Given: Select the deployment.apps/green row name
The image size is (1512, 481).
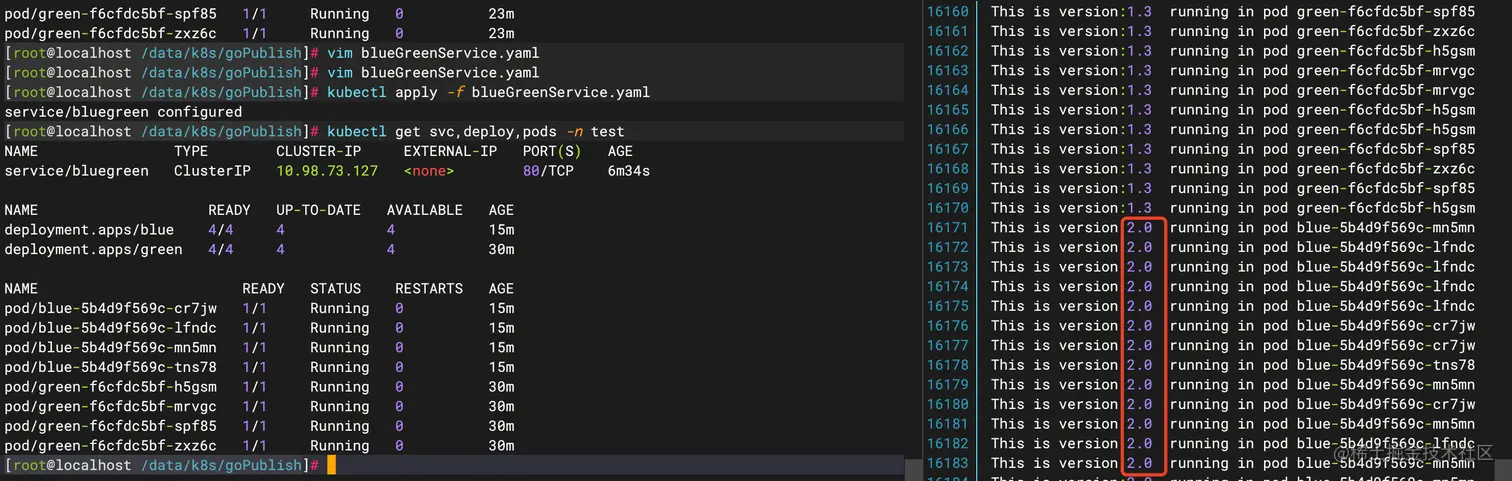Looking at the screenshot, I should click(93, 249).
